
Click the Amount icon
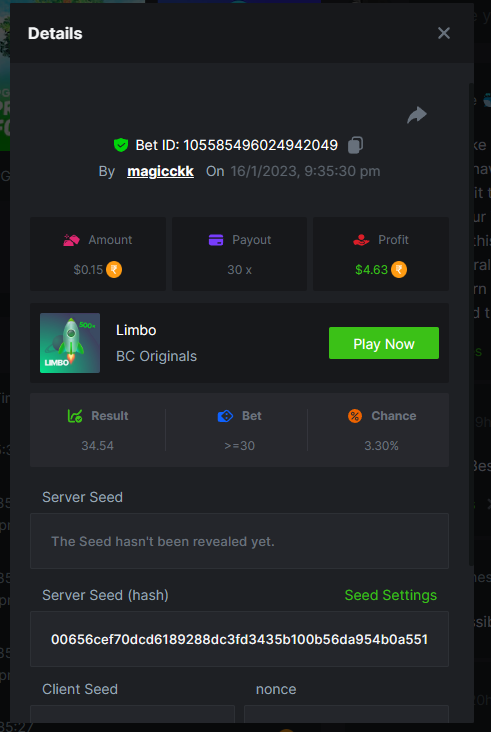[x=72, y=240]
